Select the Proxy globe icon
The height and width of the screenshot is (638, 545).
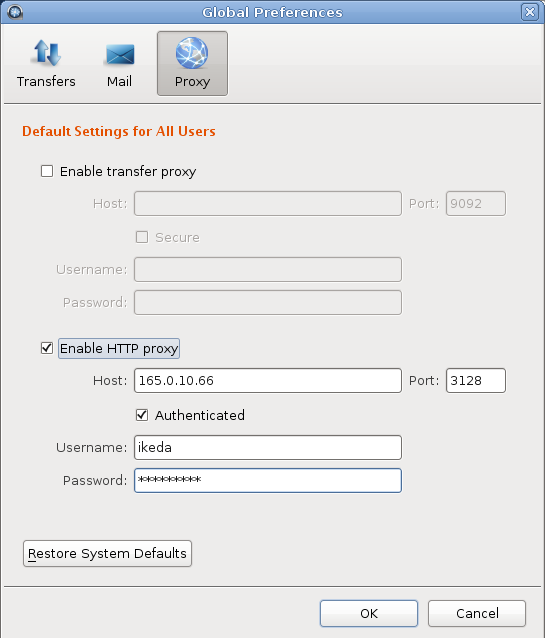[x=192, y=53]
